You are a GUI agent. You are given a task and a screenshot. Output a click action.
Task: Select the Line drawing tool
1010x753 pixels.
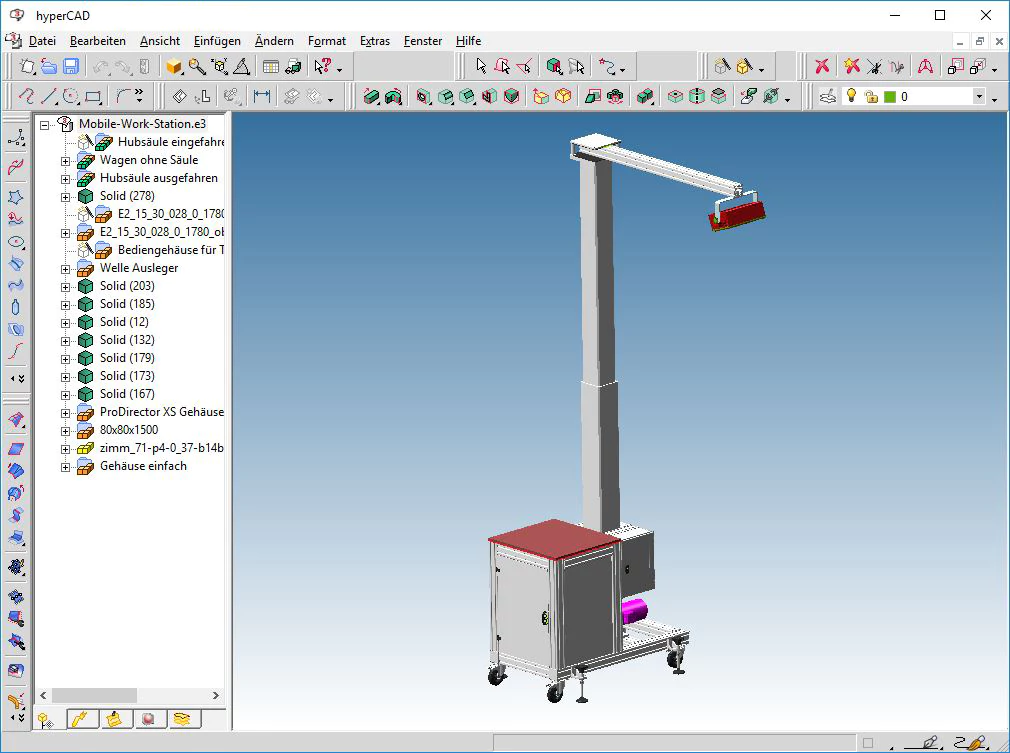click(x=49, y=97)
